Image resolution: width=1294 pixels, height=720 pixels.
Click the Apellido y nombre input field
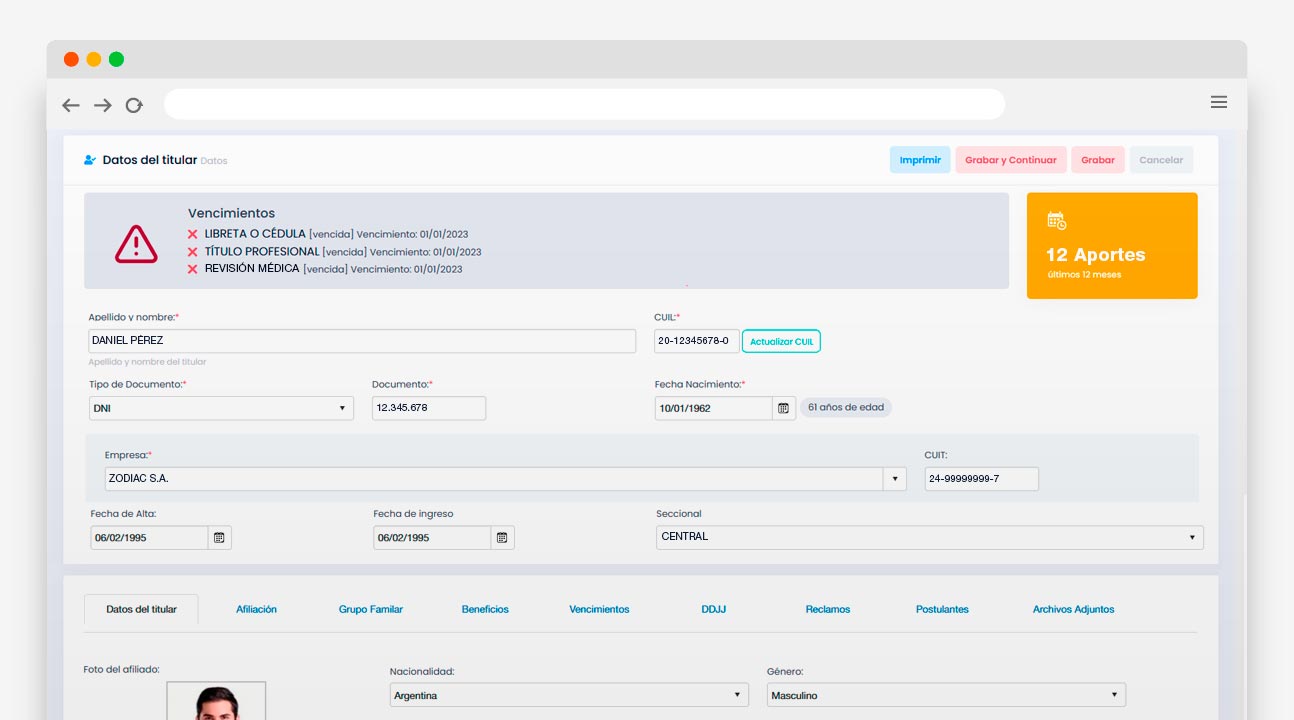click(362, 341)
